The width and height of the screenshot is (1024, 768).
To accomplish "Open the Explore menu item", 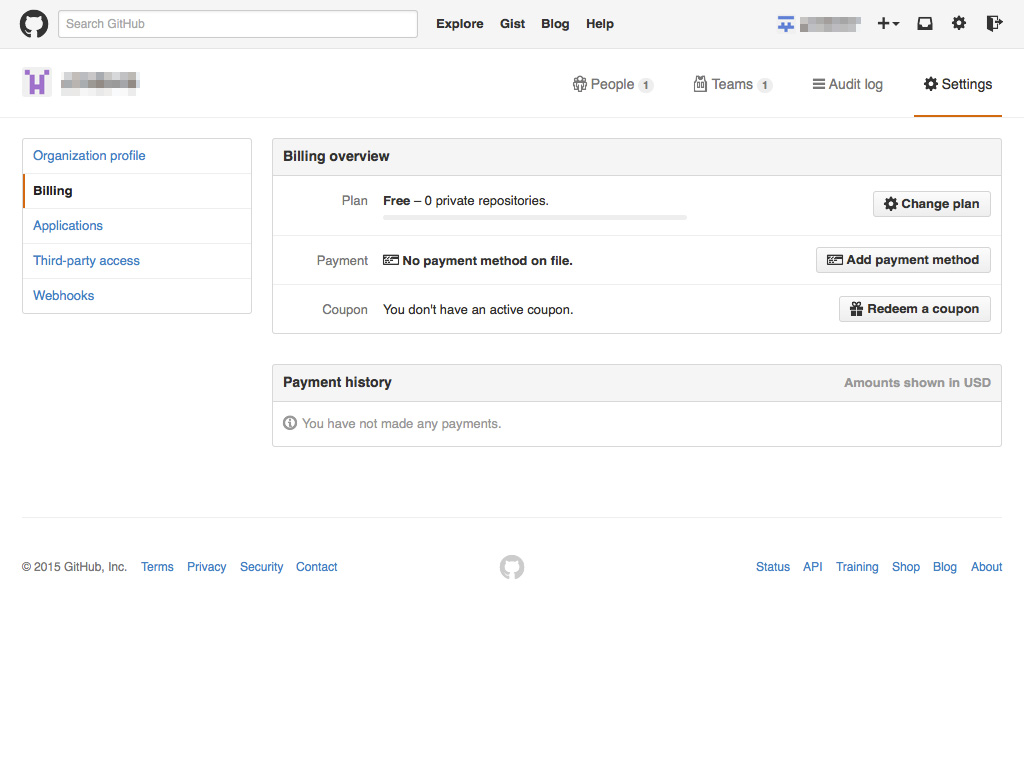I will (x=459, y=23).
